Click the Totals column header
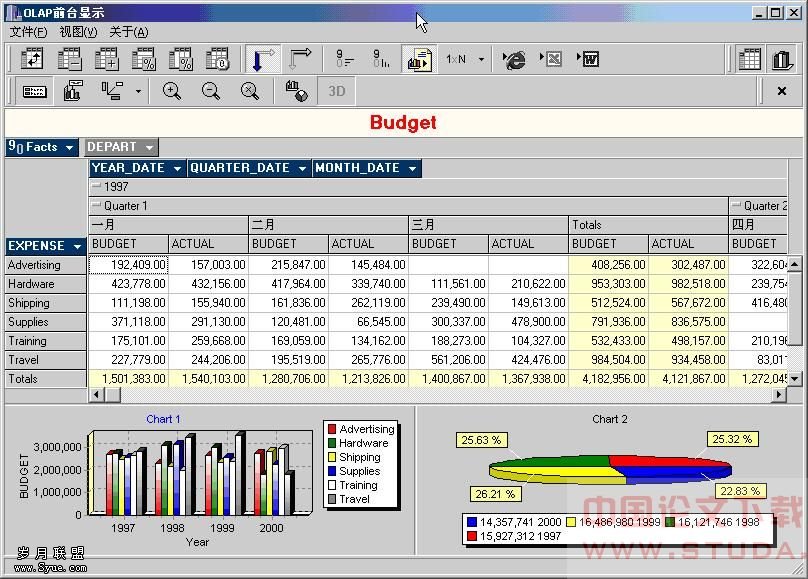808x579 pixels. tap(648, 225)
